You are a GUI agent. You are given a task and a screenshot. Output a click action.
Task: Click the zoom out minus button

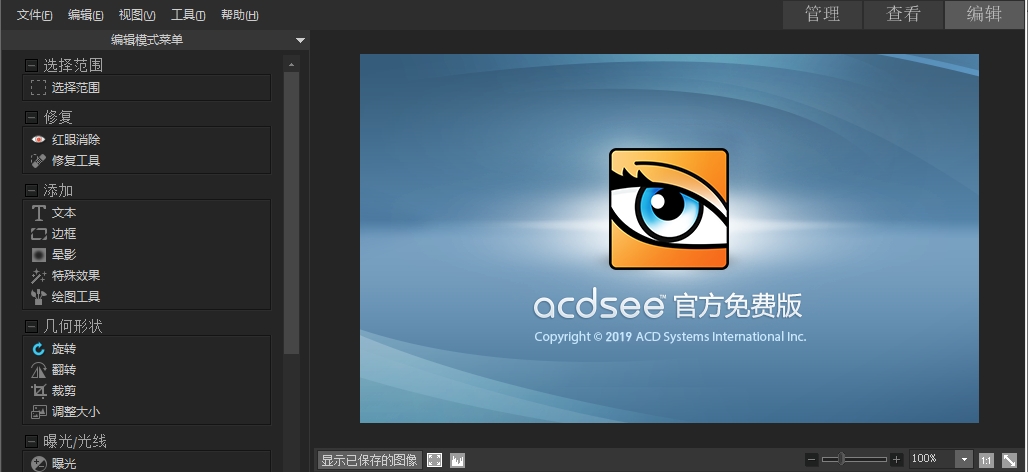[x=812, y=460]
